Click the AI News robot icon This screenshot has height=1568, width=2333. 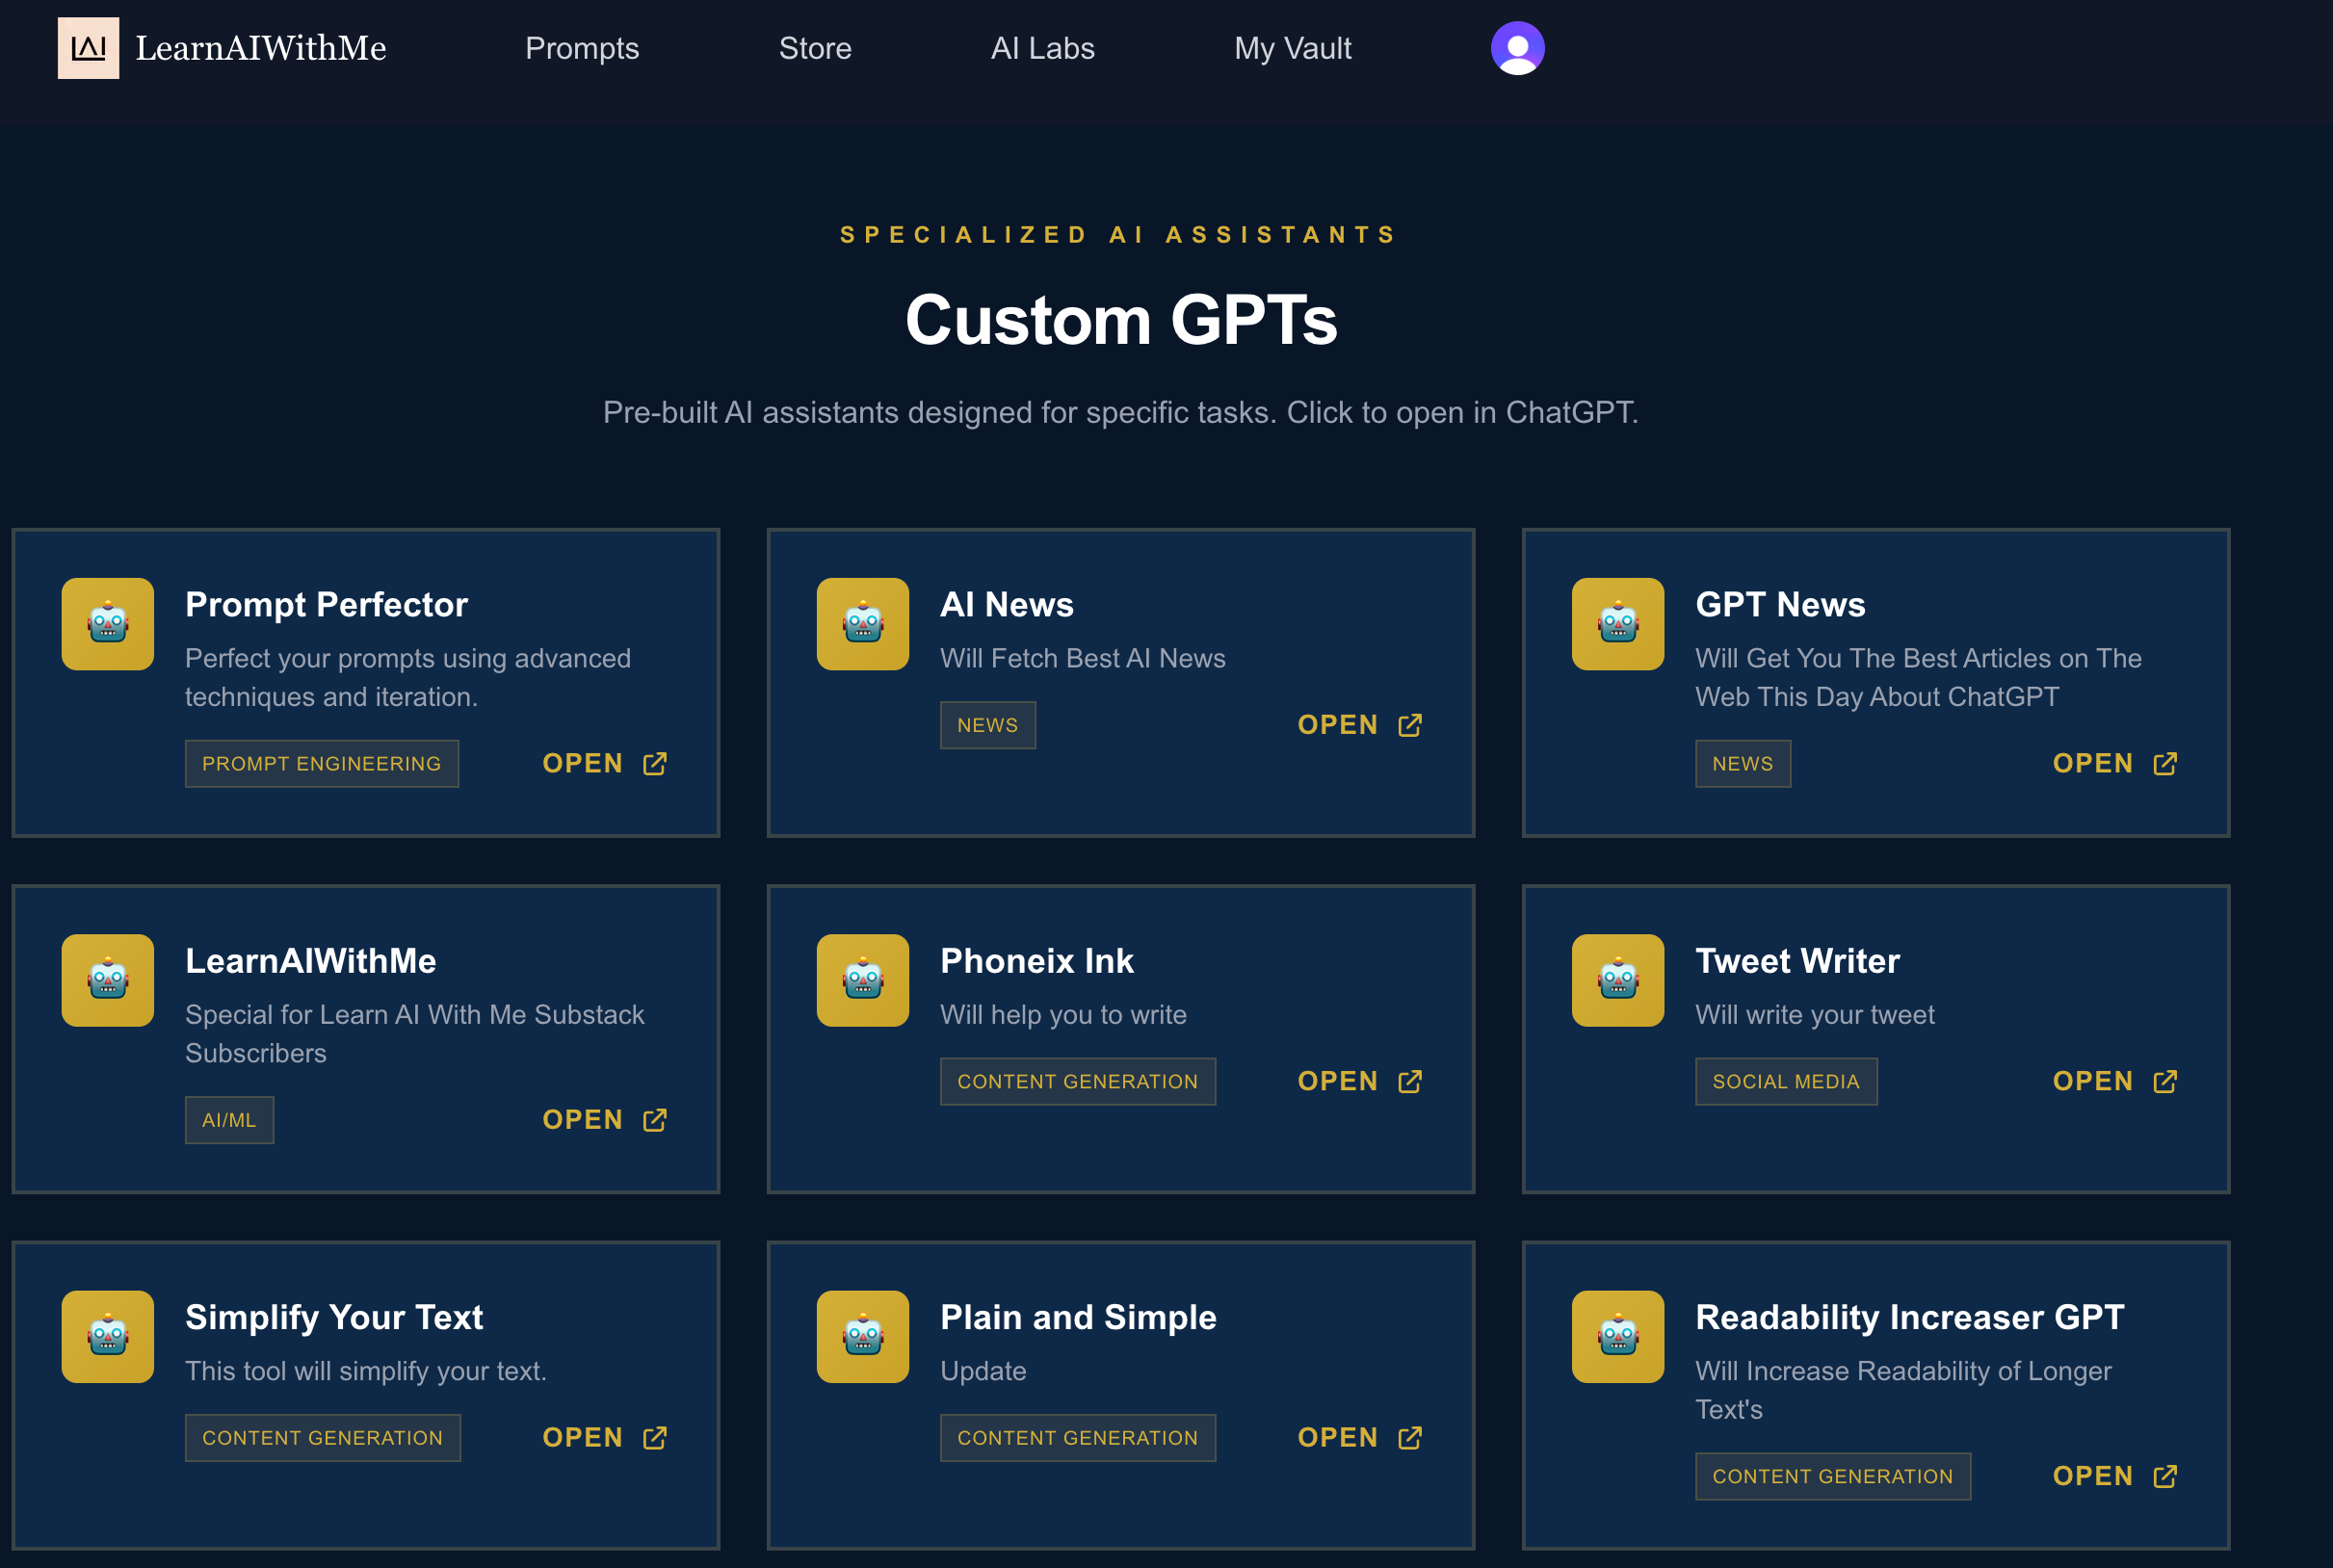click(862, 624)
